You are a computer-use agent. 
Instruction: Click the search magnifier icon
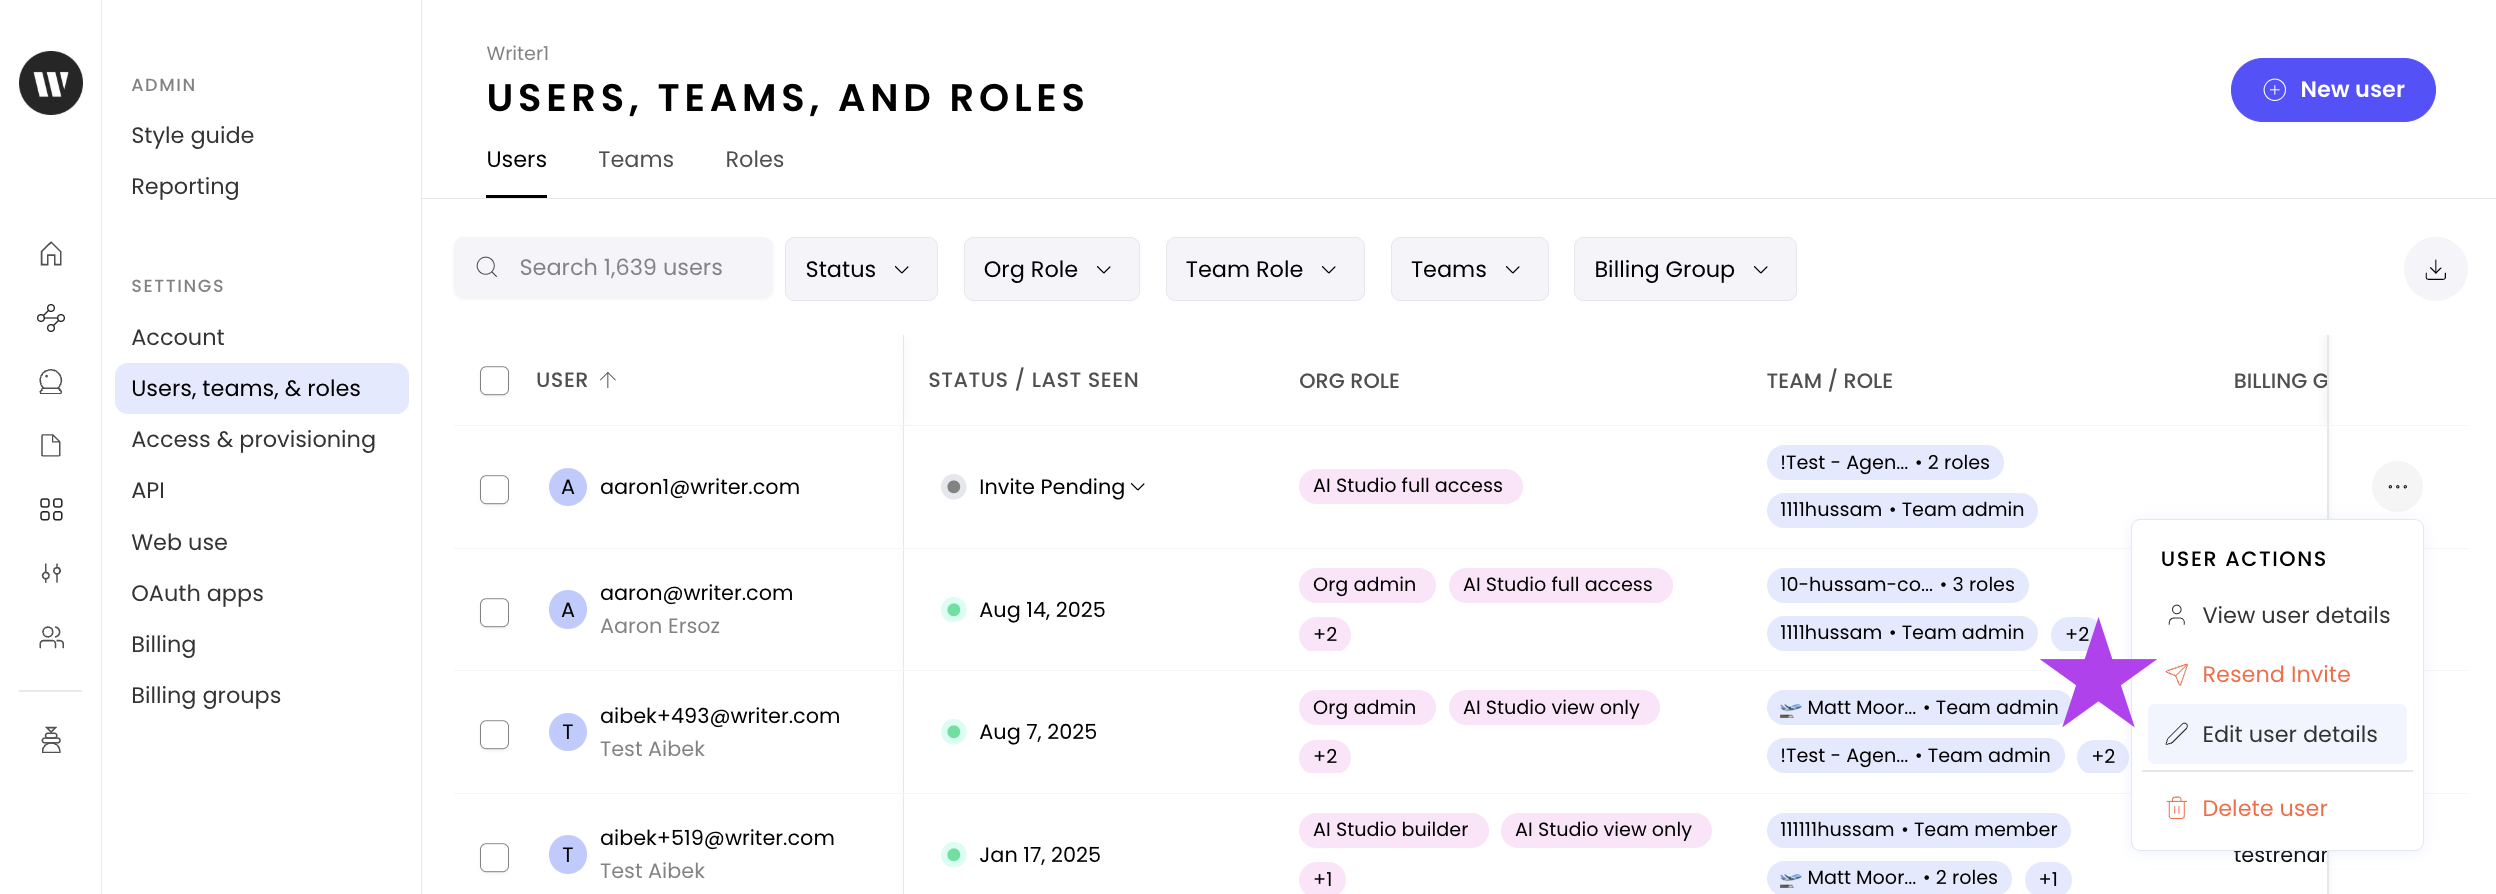click(x=487, y=267)
